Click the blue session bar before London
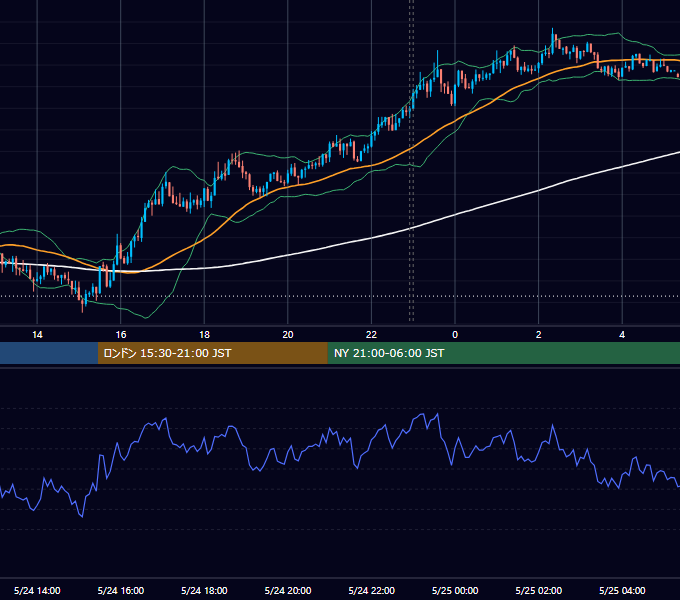Image resolution: width=680 pixels, height=600 pixels. coord(49,353)
